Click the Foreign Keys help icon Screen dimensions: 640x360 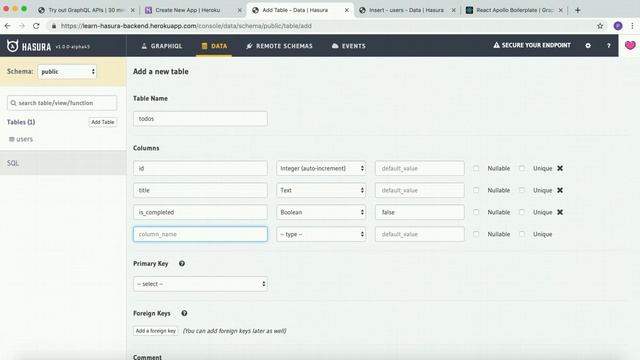click(x=184, y=313)
